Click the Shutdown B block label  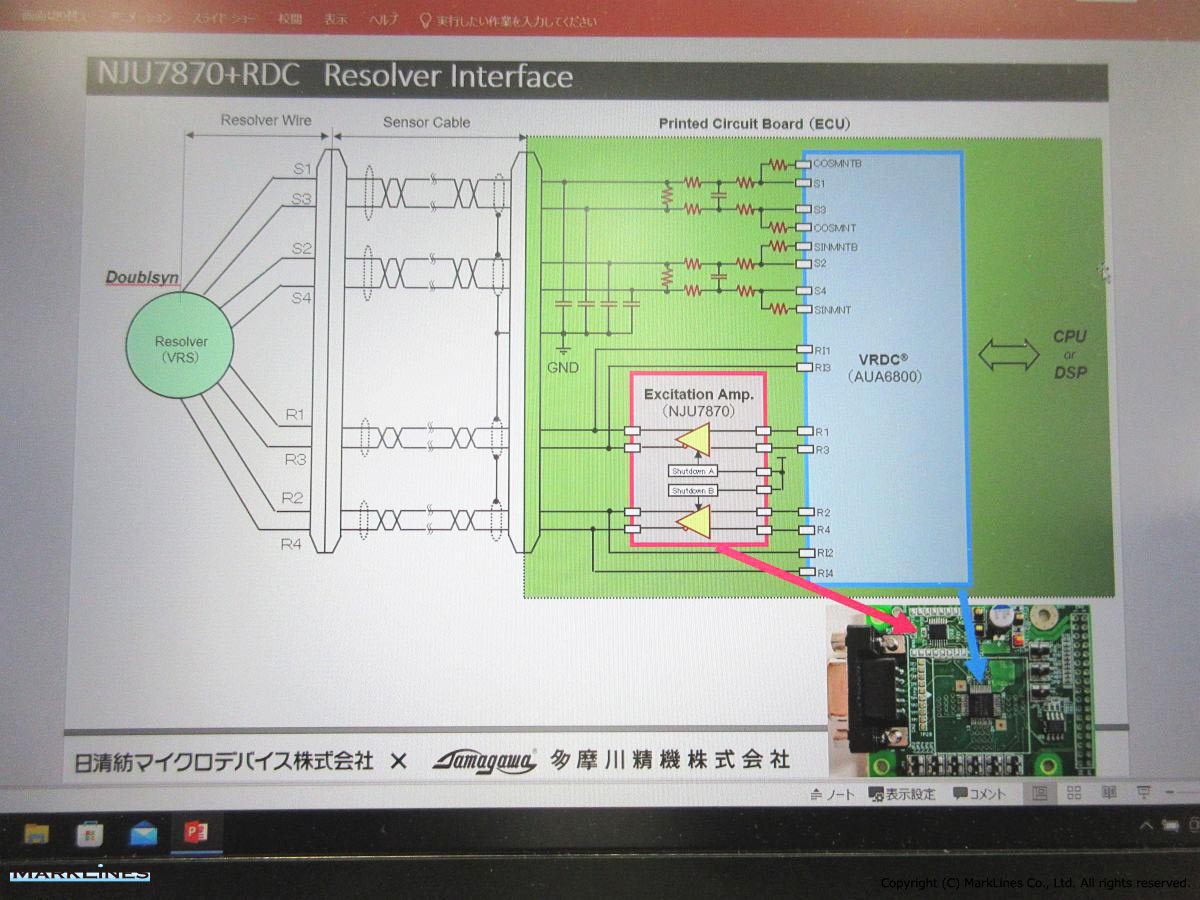pyautogui.click(x=693, y=491)
